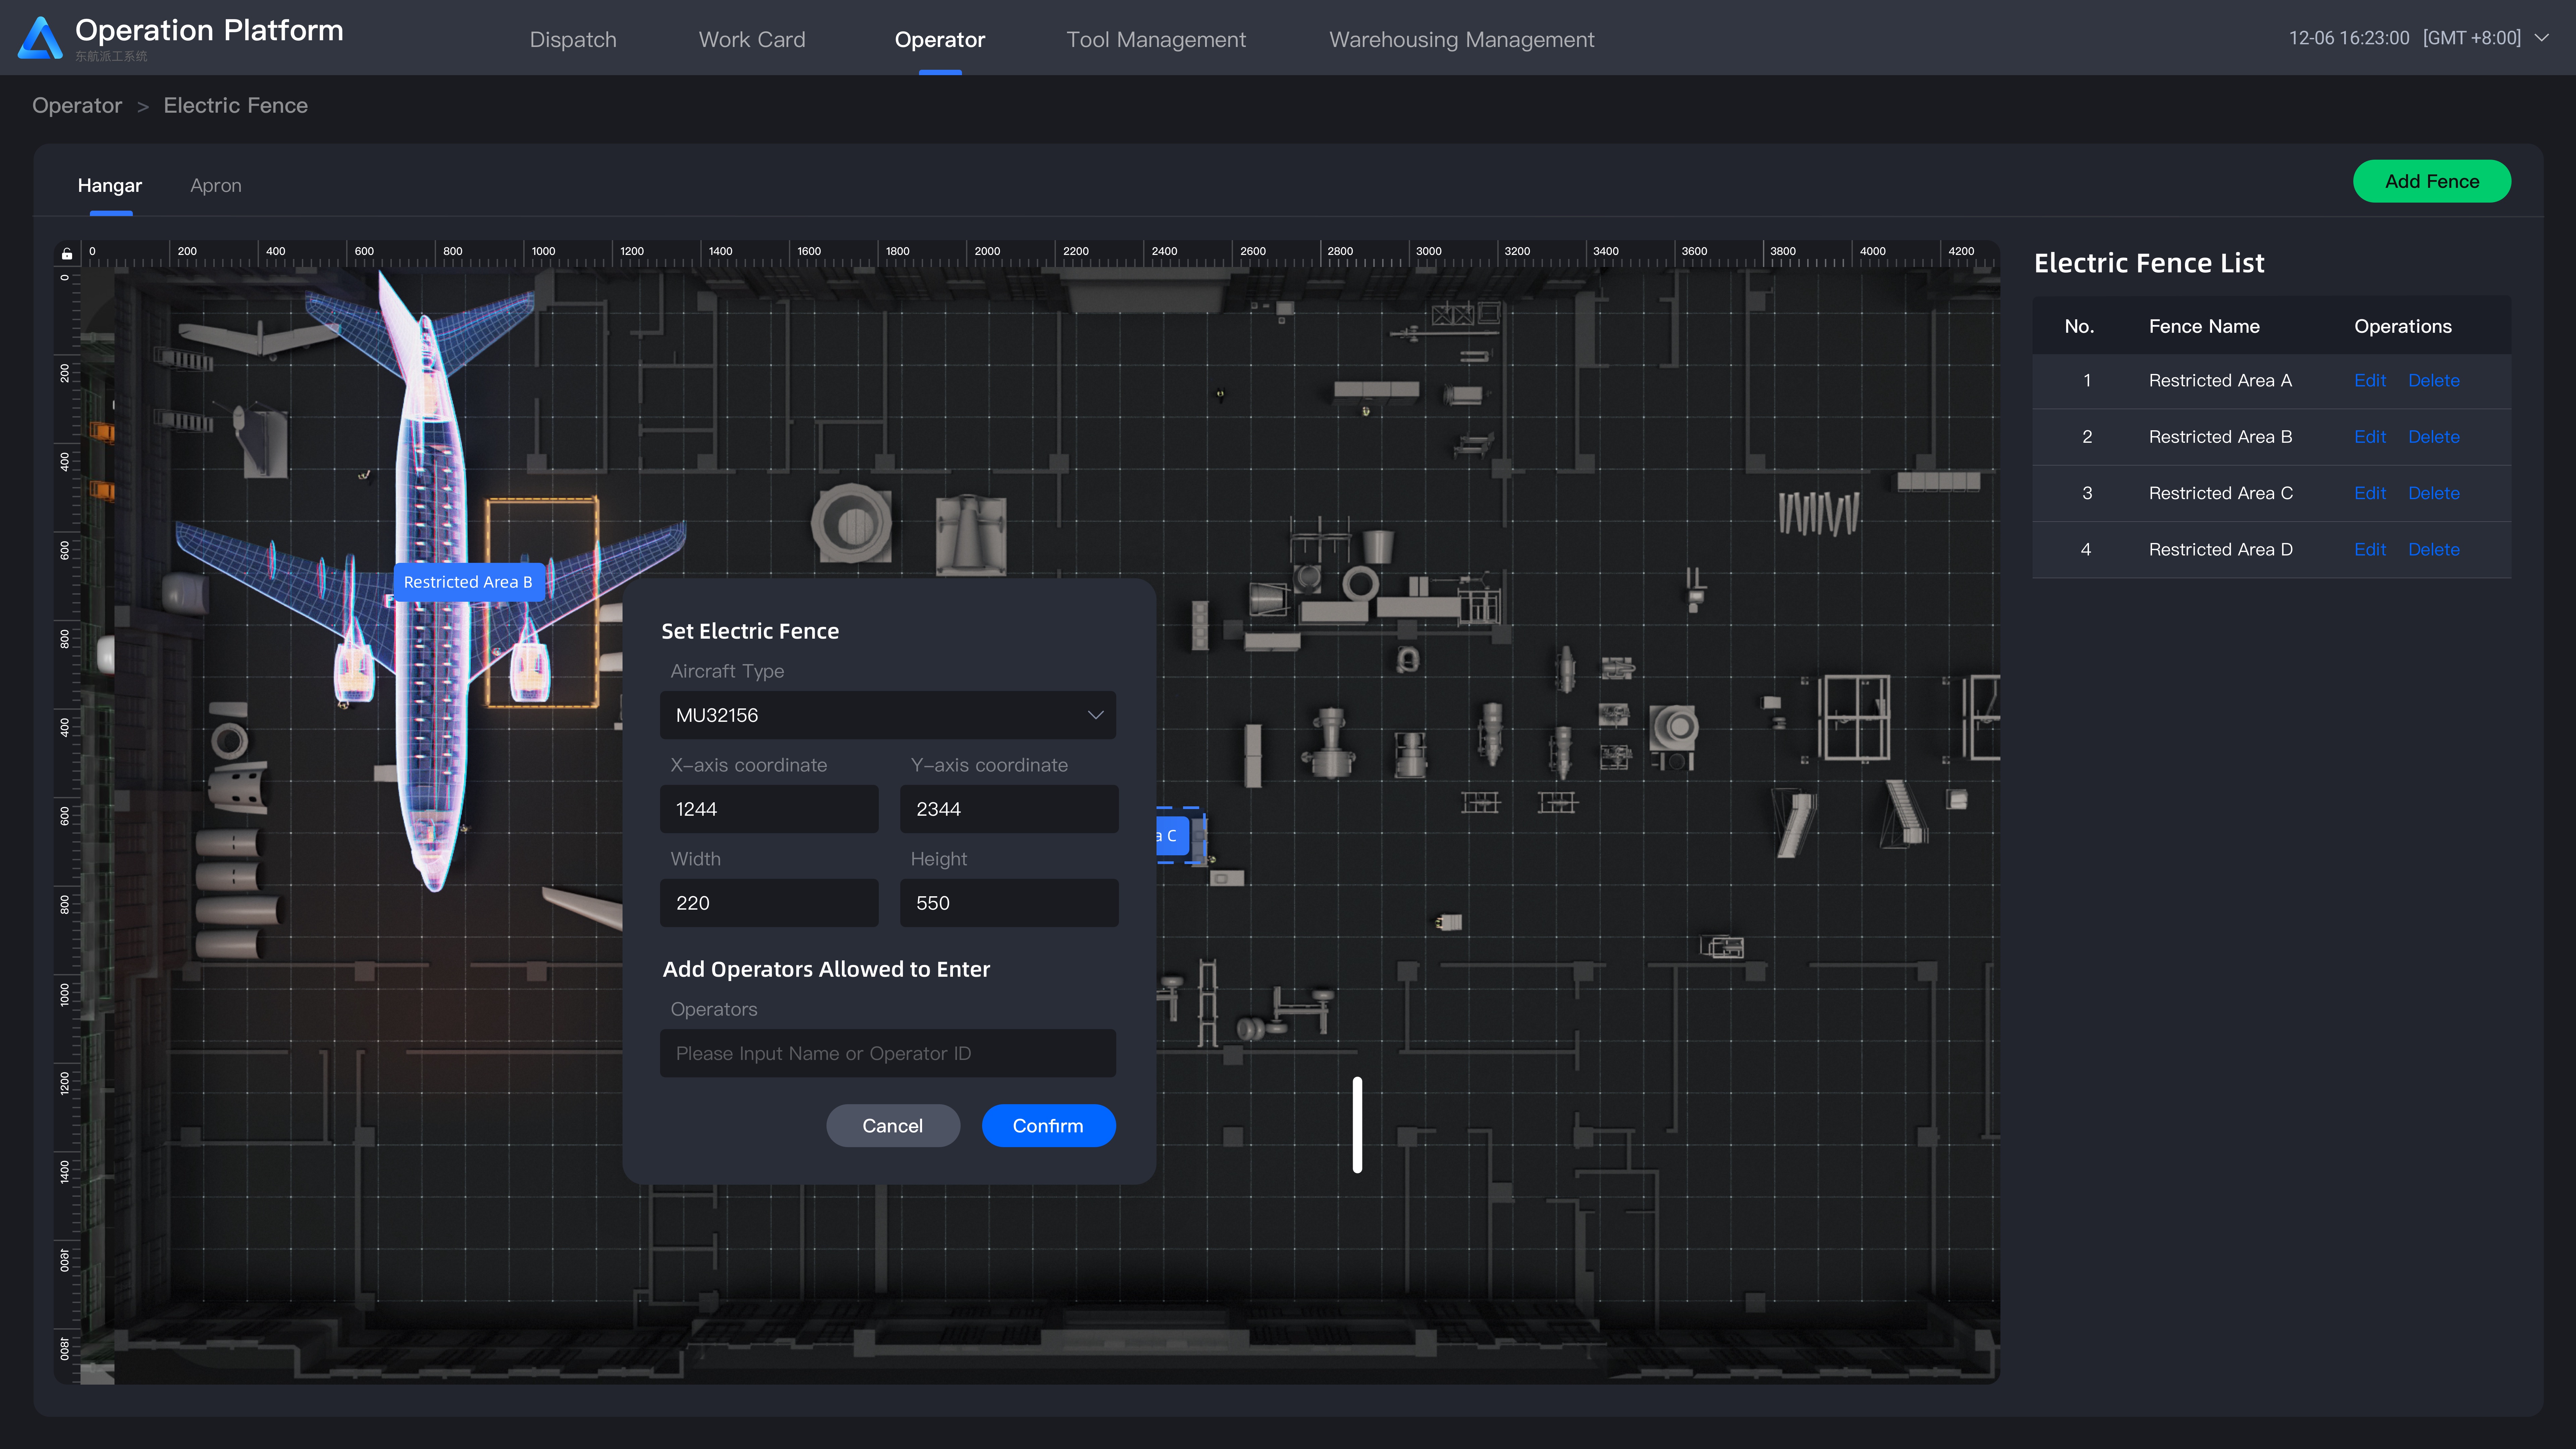
Task: Select the Restricted Area A row name
Action: point(2220,381)
